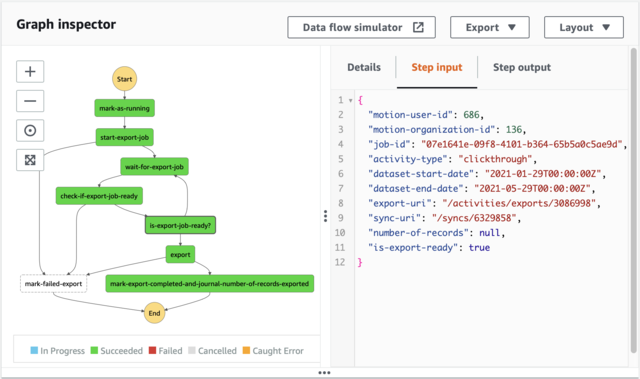Click the "motion-organization-id" key

pos(431,129)
